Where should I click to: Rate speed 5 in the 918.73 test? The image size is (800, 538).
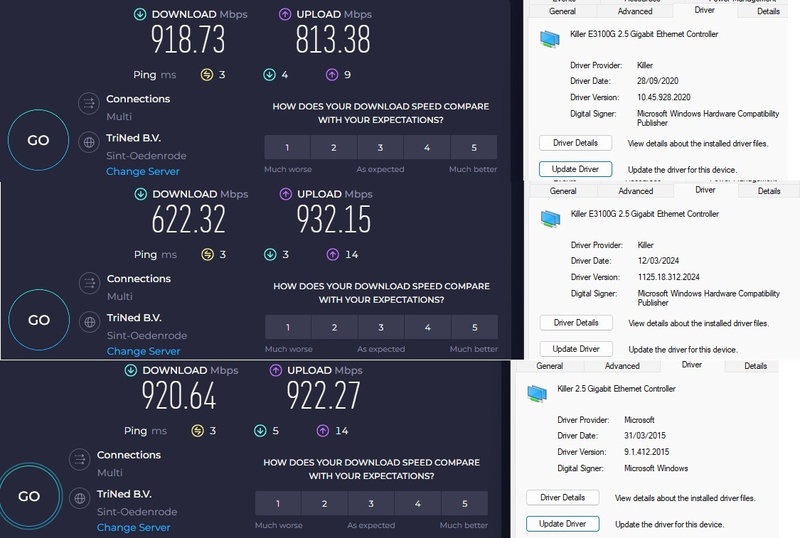[474, 148]
